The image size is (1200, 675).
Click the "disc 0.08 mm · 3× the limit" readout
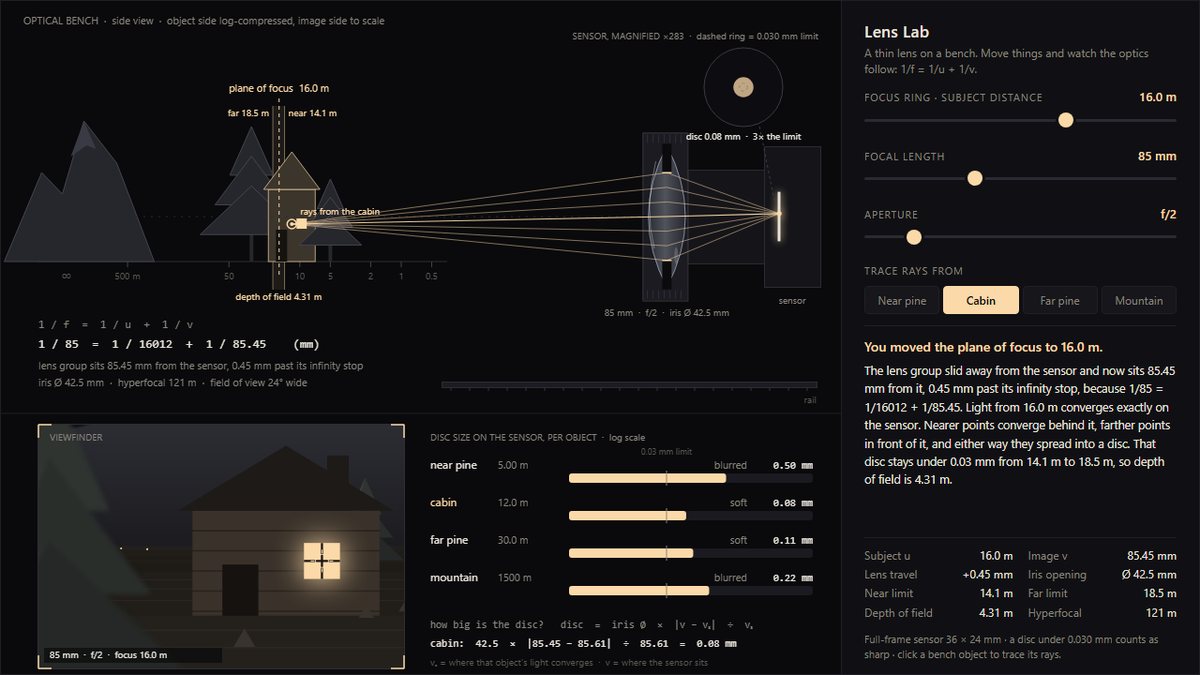(x=743, y=137)
